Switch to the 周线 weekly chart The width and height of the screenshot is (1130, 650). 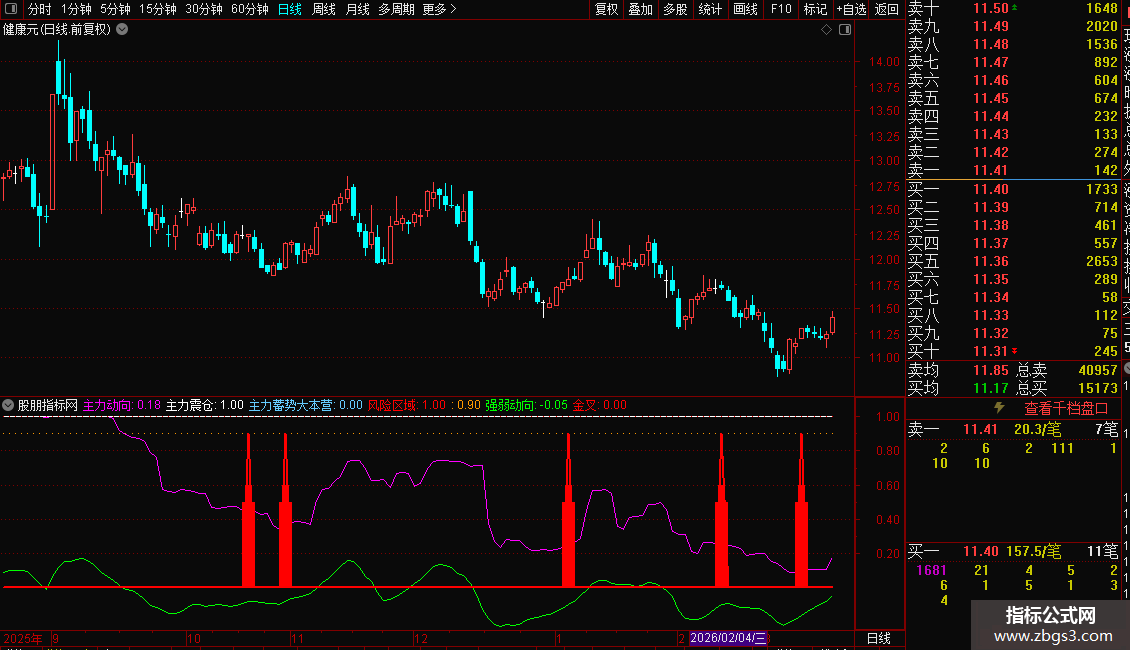point(324,9)
